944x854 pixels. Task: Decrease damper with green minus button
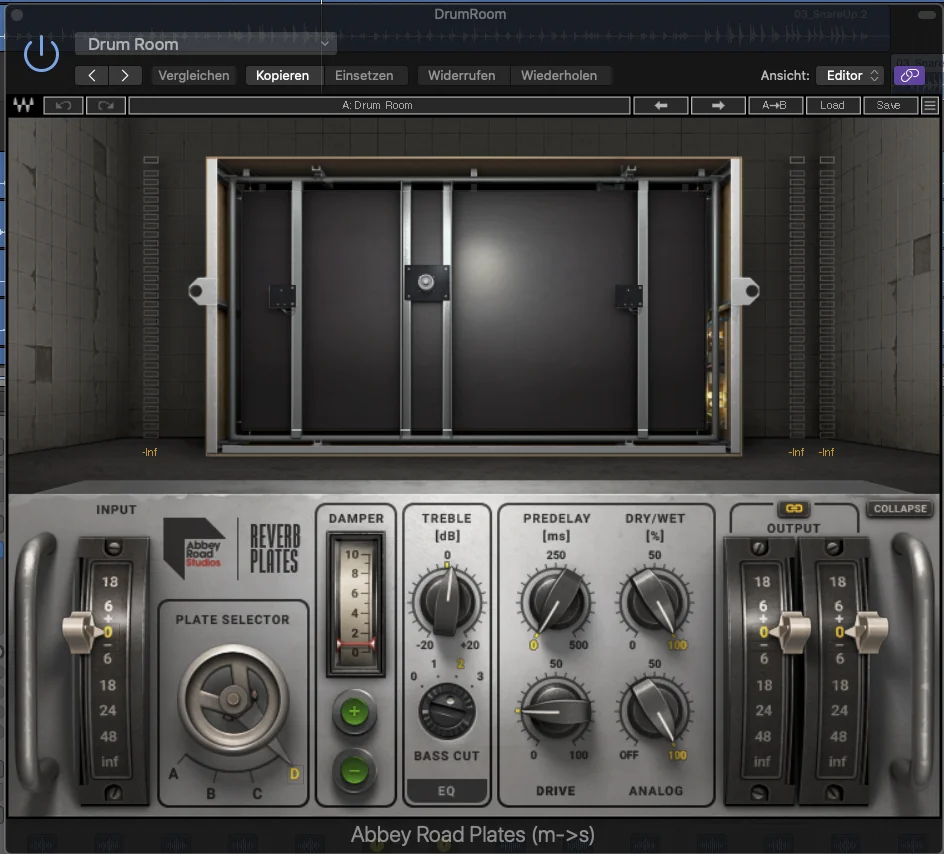click(355, 770)
